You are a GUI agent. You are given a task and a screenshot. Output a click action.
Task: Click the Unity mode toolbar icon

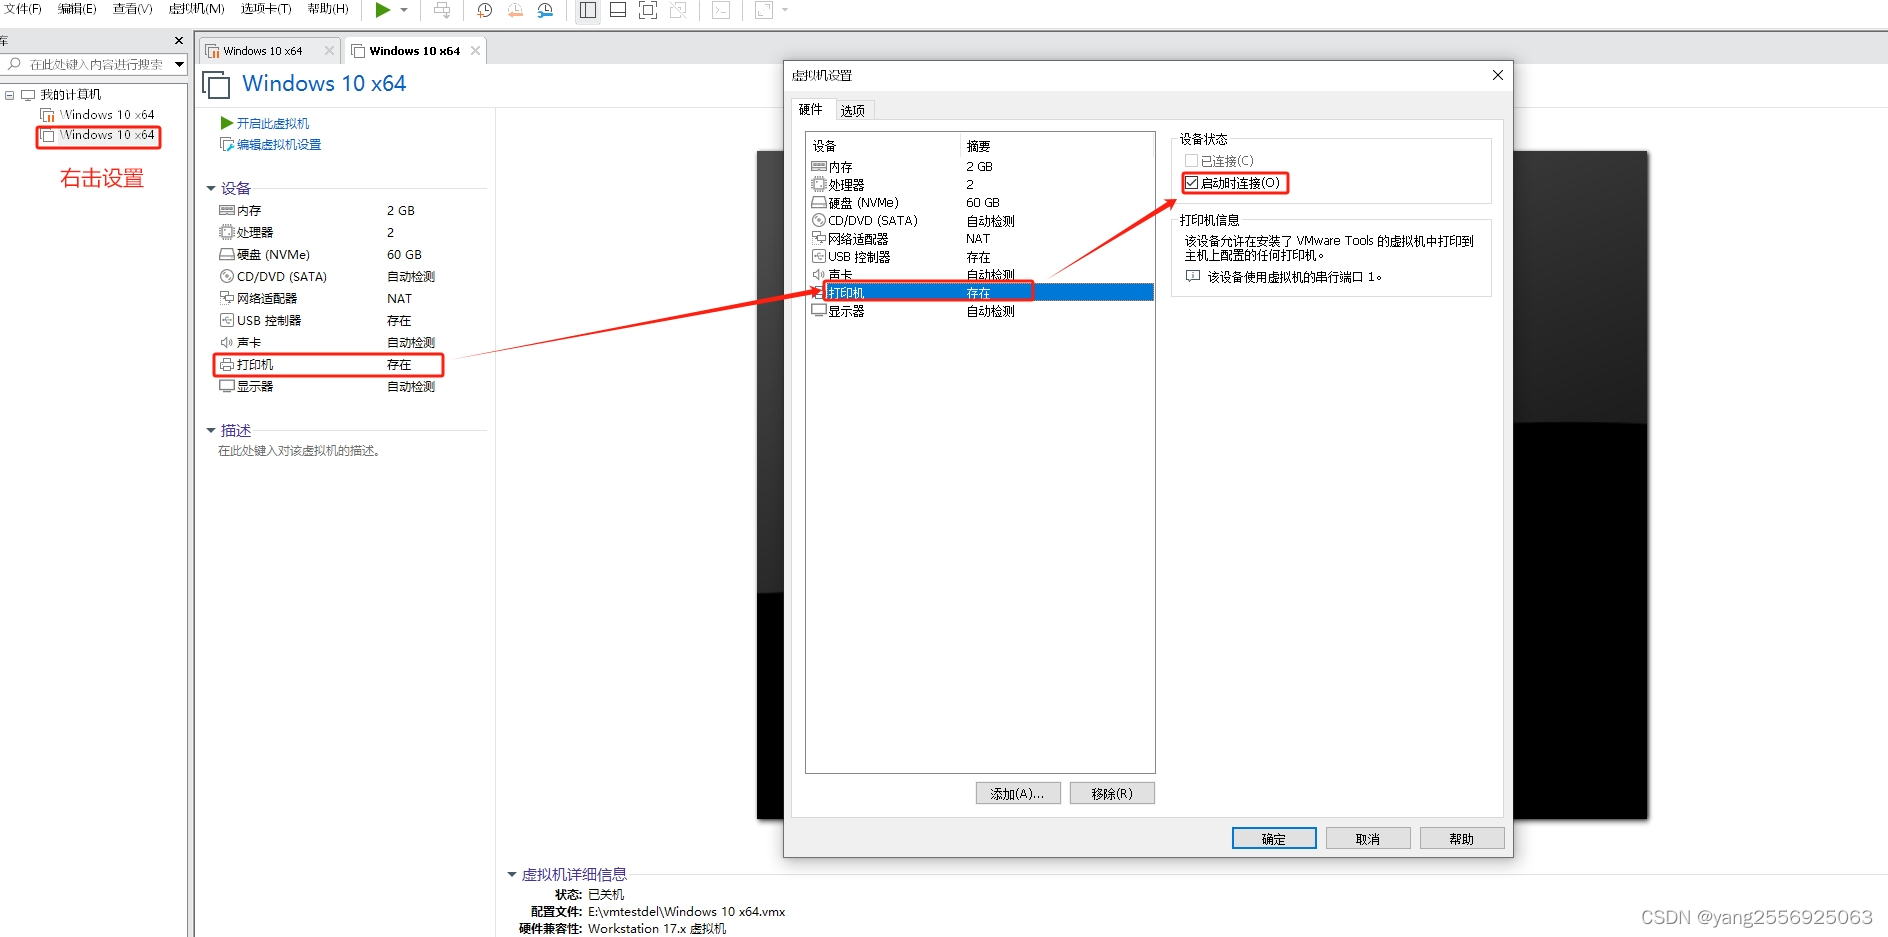(678, 10)
